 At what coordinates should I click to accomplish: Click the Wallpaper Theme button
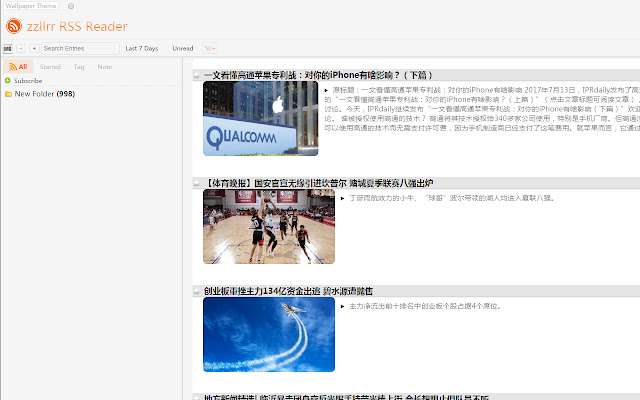click(31, 6)
